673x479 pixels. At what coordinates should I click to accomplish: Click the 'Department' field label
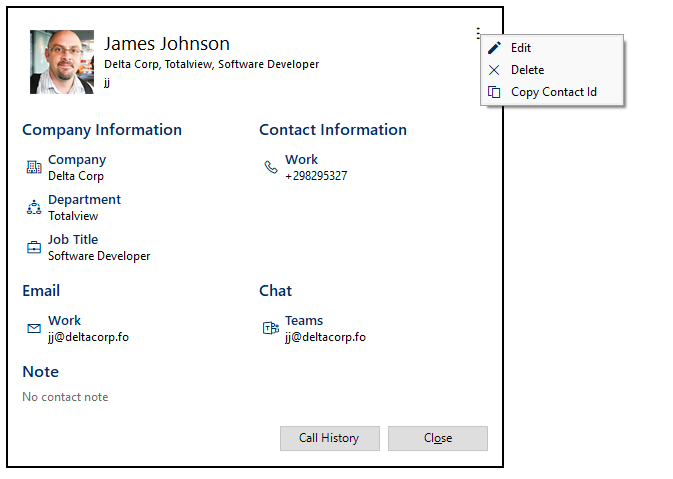[x=85, y=200]
